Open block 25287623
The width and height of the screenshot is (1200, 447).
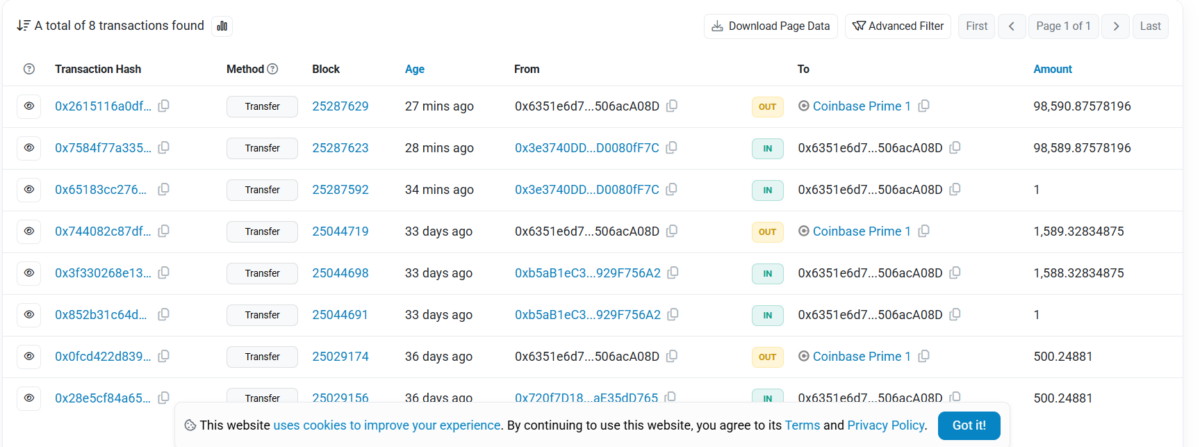(x=340, y=148)
